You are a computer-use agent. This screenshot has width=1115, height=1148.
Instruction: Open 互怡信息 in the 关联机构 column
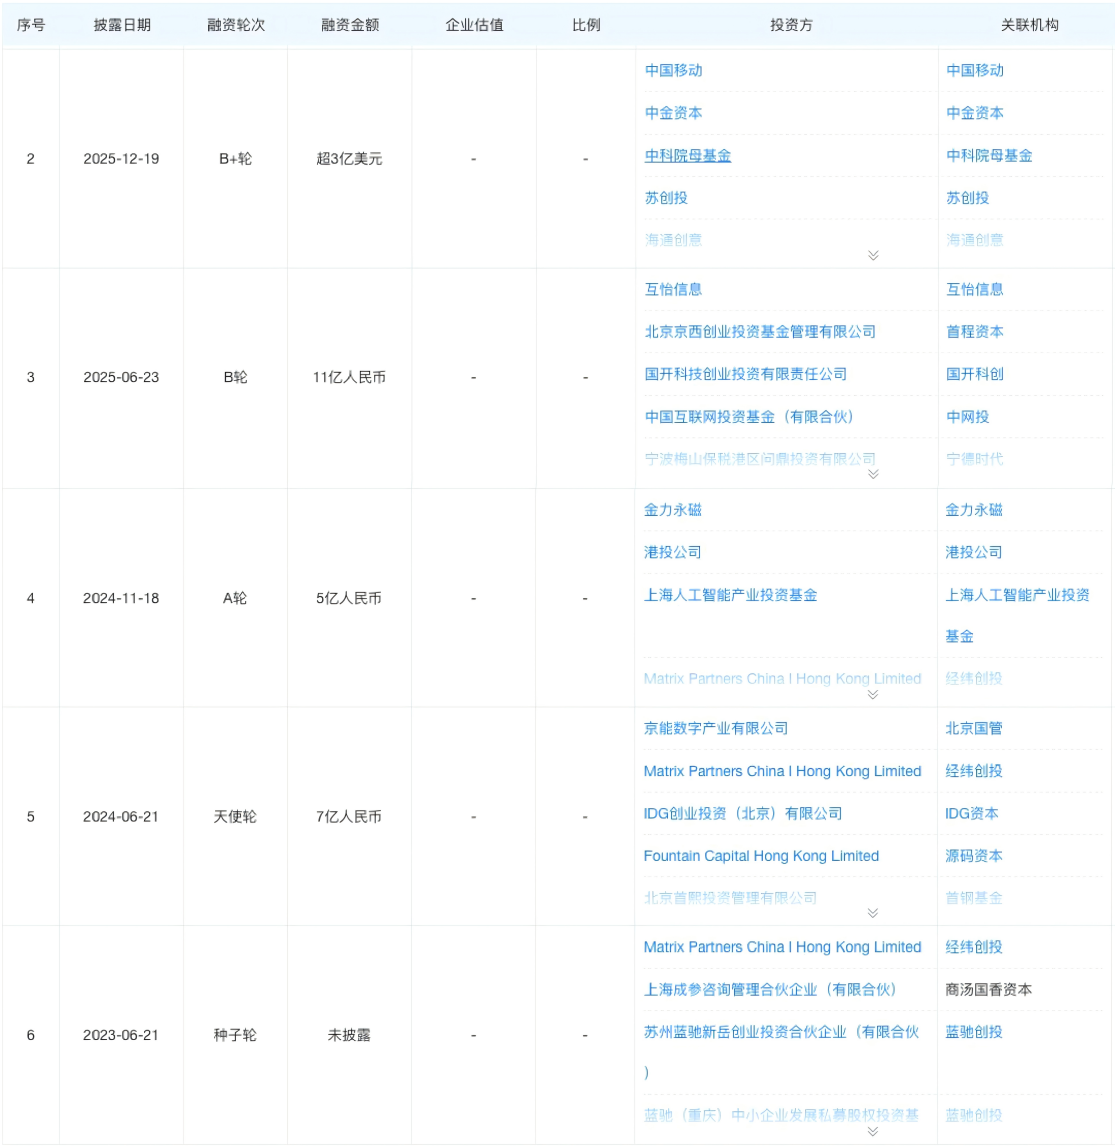(975, 289)
